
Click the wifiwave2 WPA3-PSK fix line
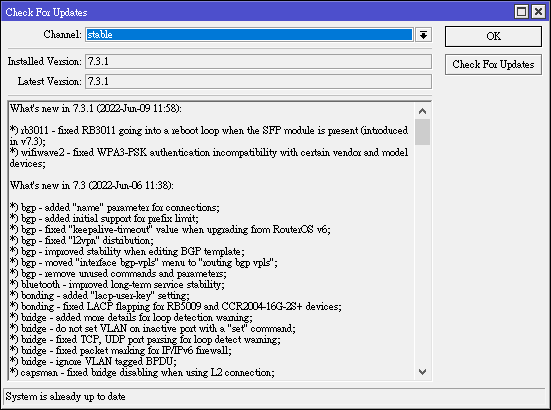pos(209,158)
